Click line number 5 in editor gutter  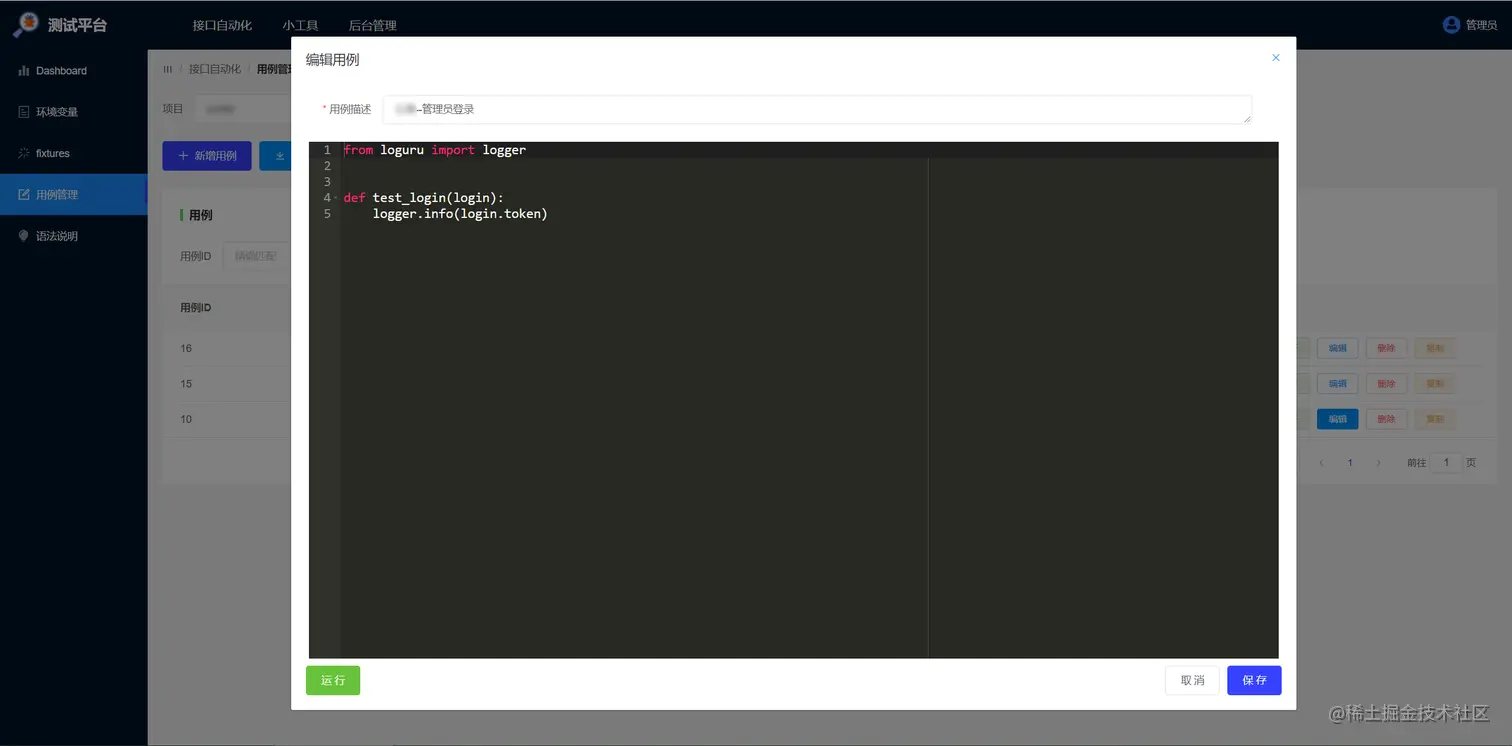[x=327, y=214]
